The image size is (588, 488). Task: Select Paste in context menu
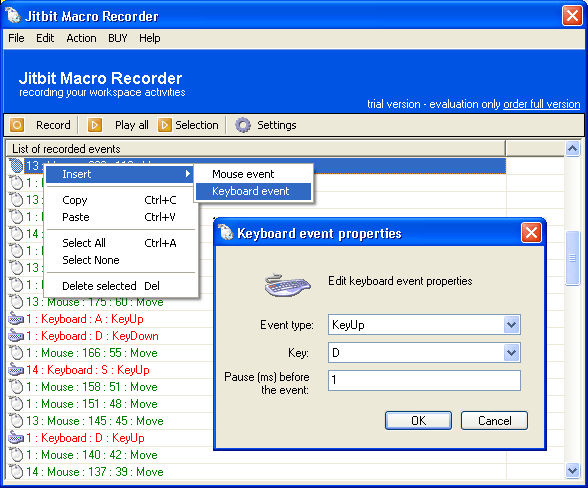point(121,217)
